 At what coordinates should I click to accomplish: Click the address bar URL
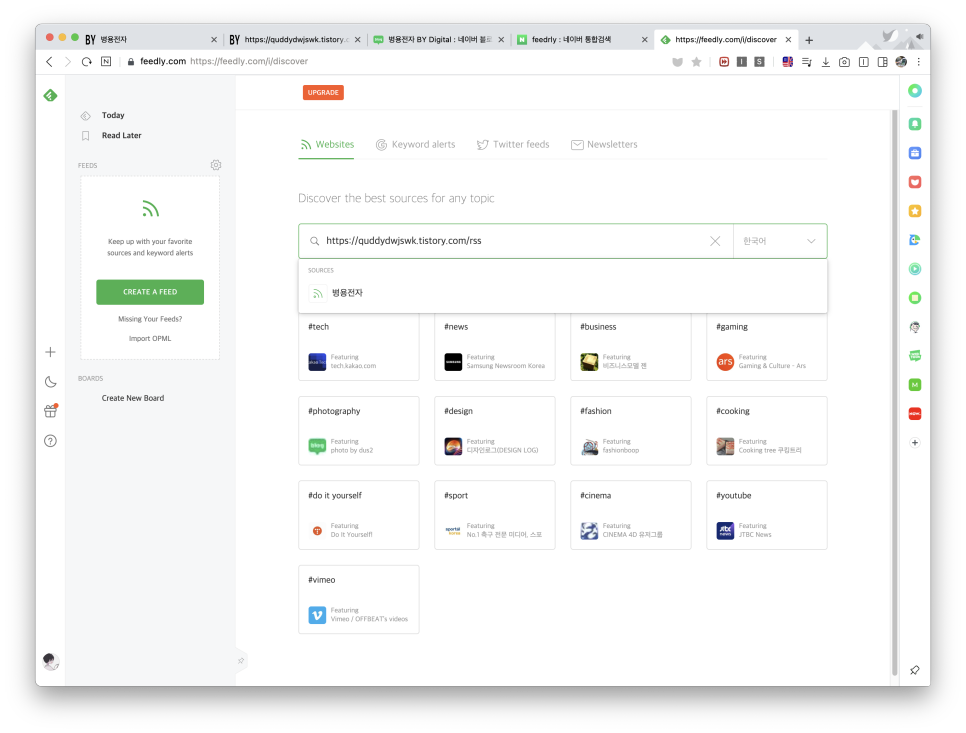249,62
